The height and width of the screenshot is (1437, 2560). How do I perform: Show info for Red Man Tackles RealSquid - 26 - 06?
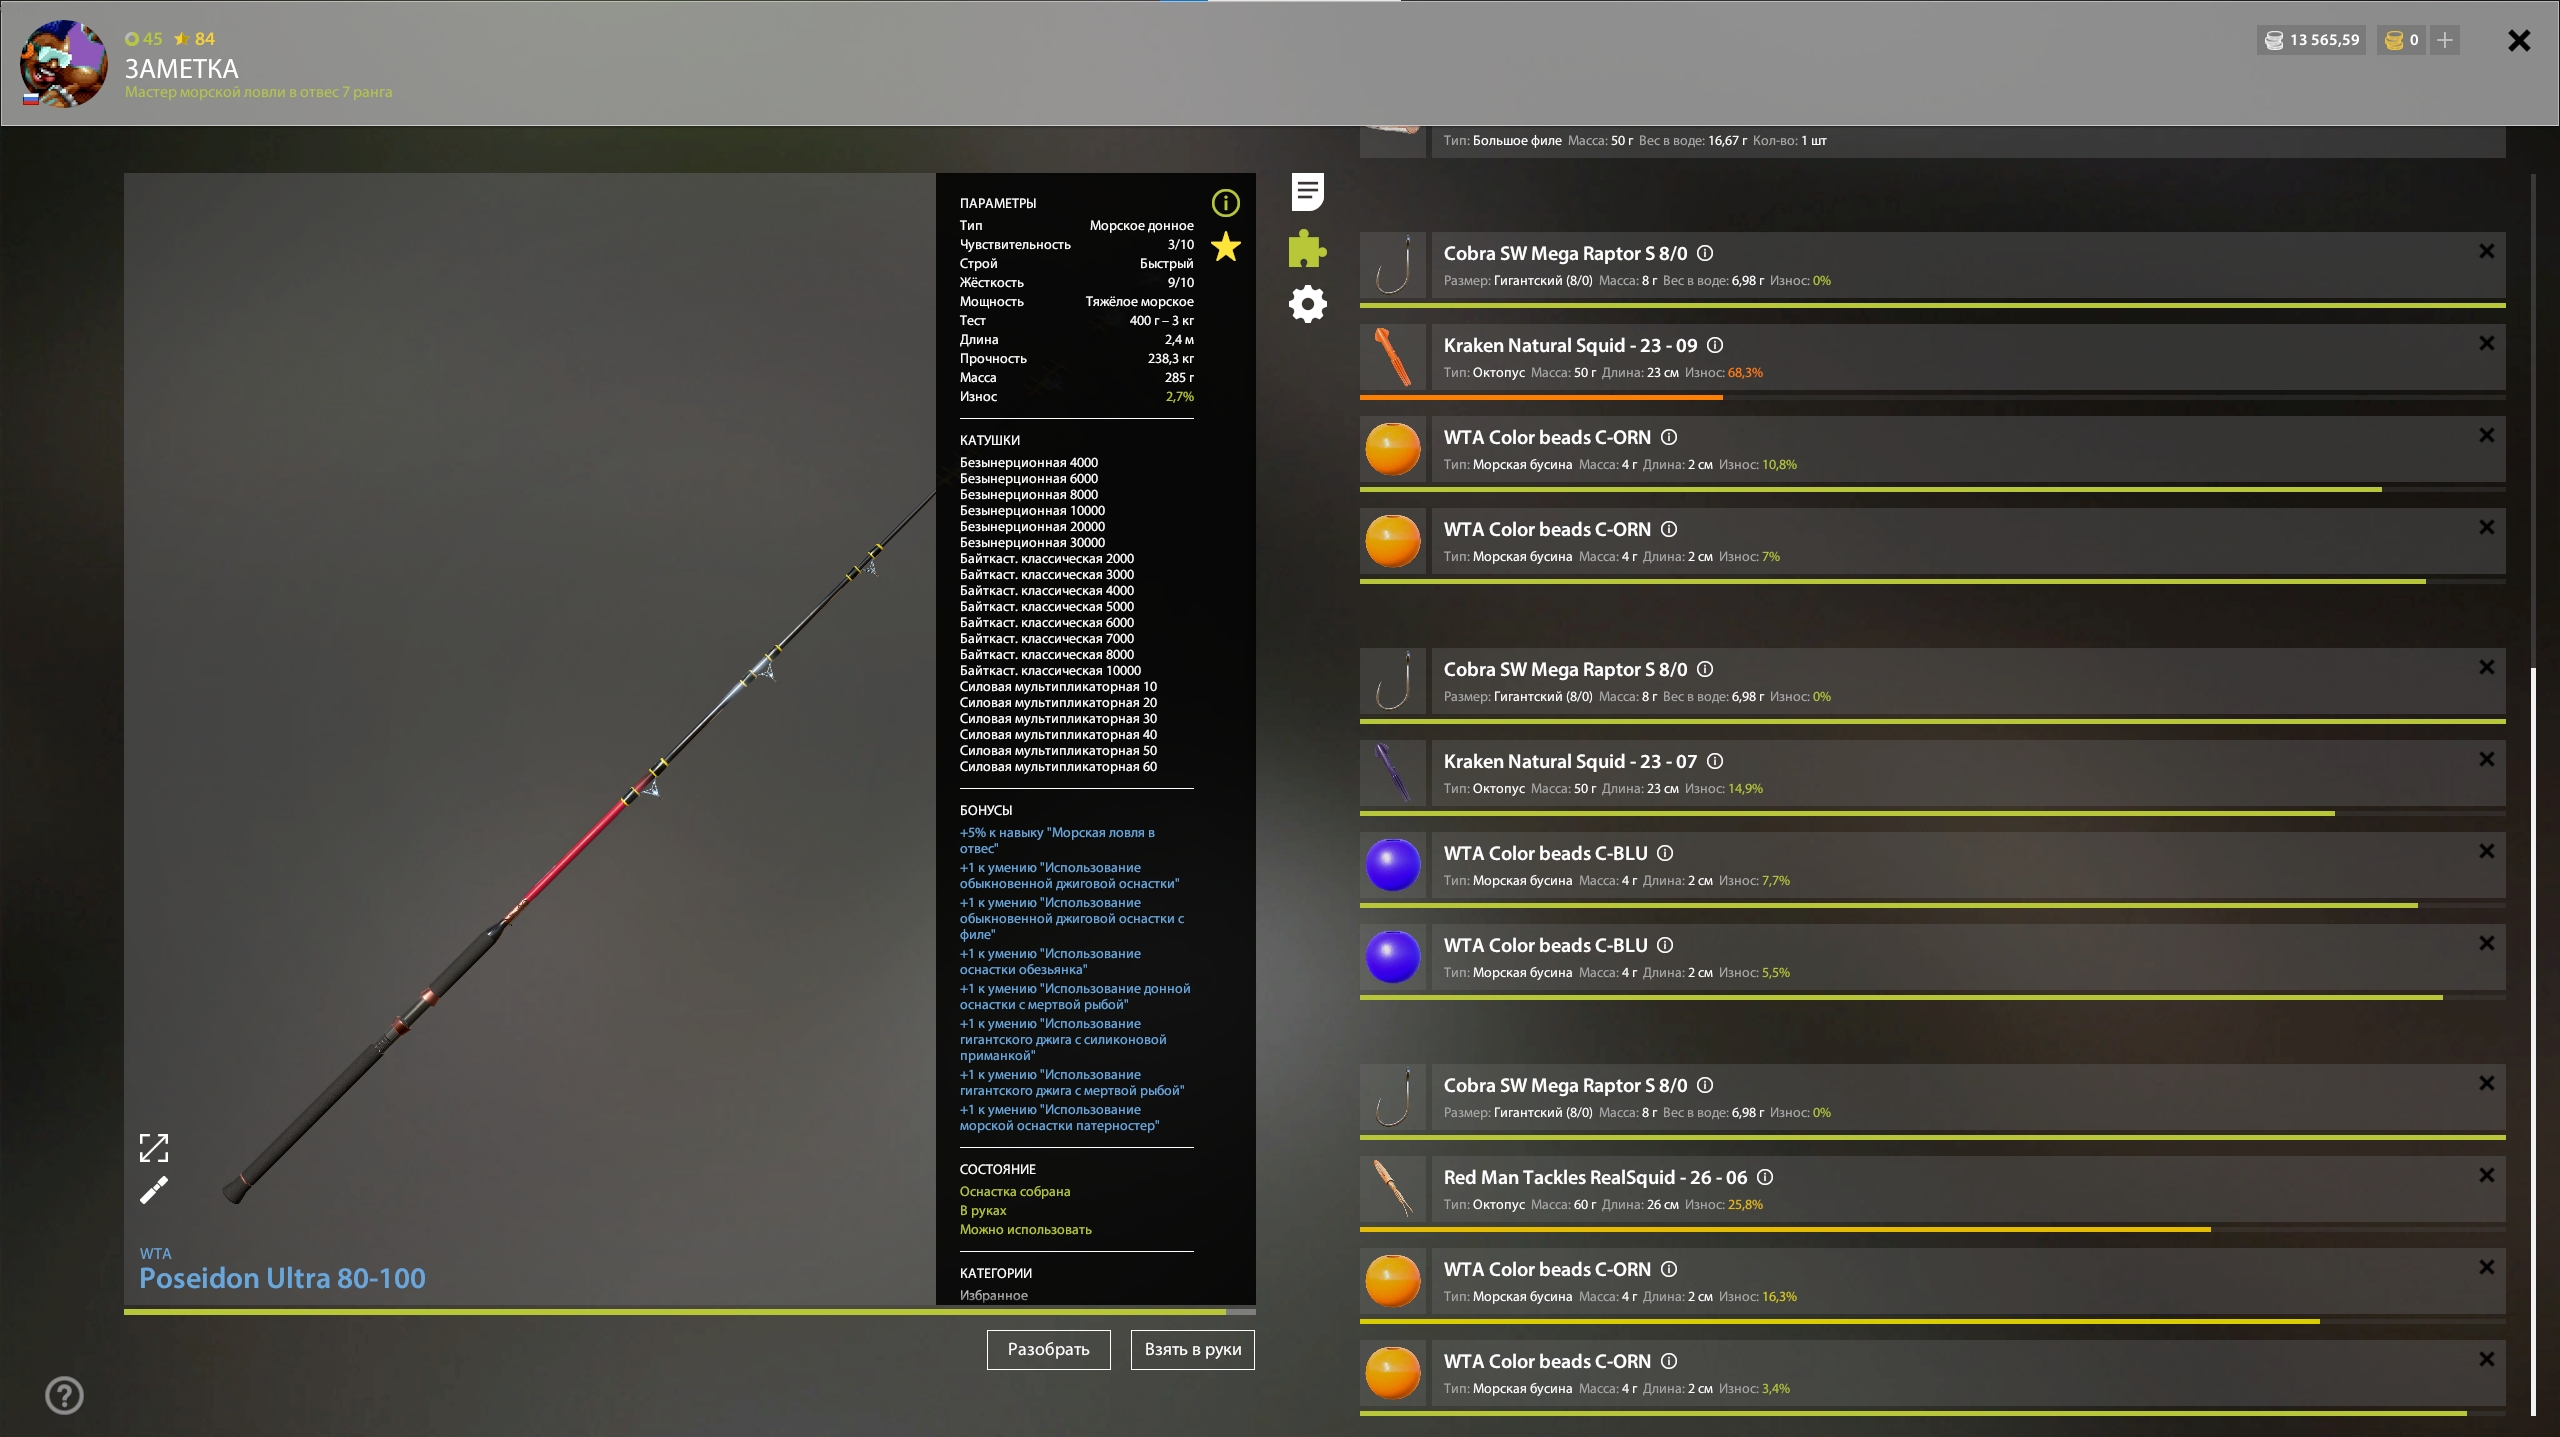pos(1765,1178)
